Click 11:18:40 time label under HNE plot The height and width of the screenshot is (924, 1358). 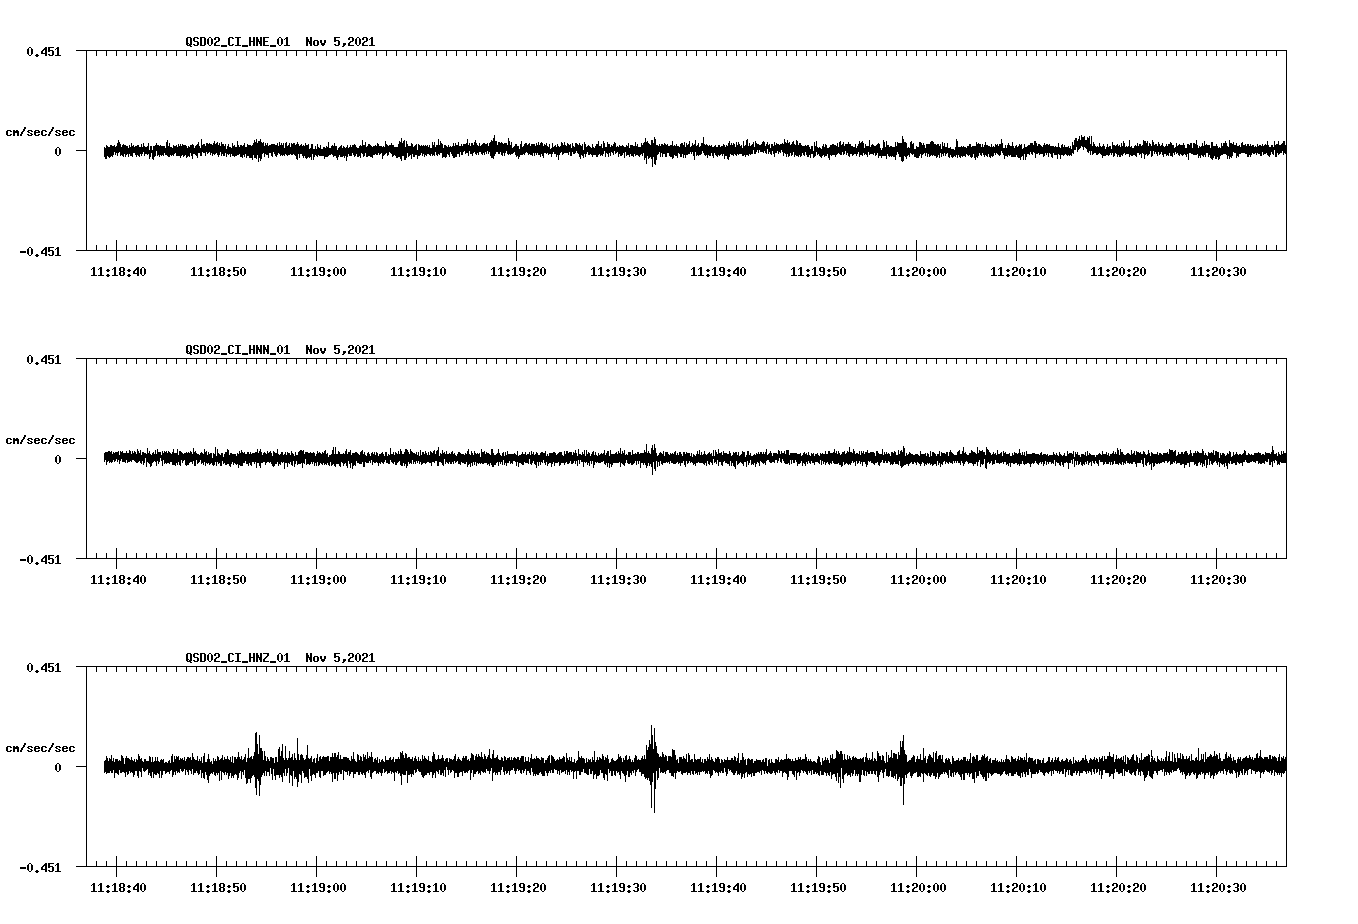pyautogui.click(x=118, y=272)
